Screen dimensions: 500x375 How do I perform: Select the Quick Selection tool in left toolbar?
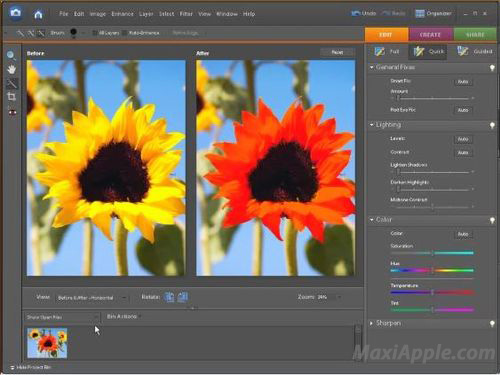(x=12, y=83)
